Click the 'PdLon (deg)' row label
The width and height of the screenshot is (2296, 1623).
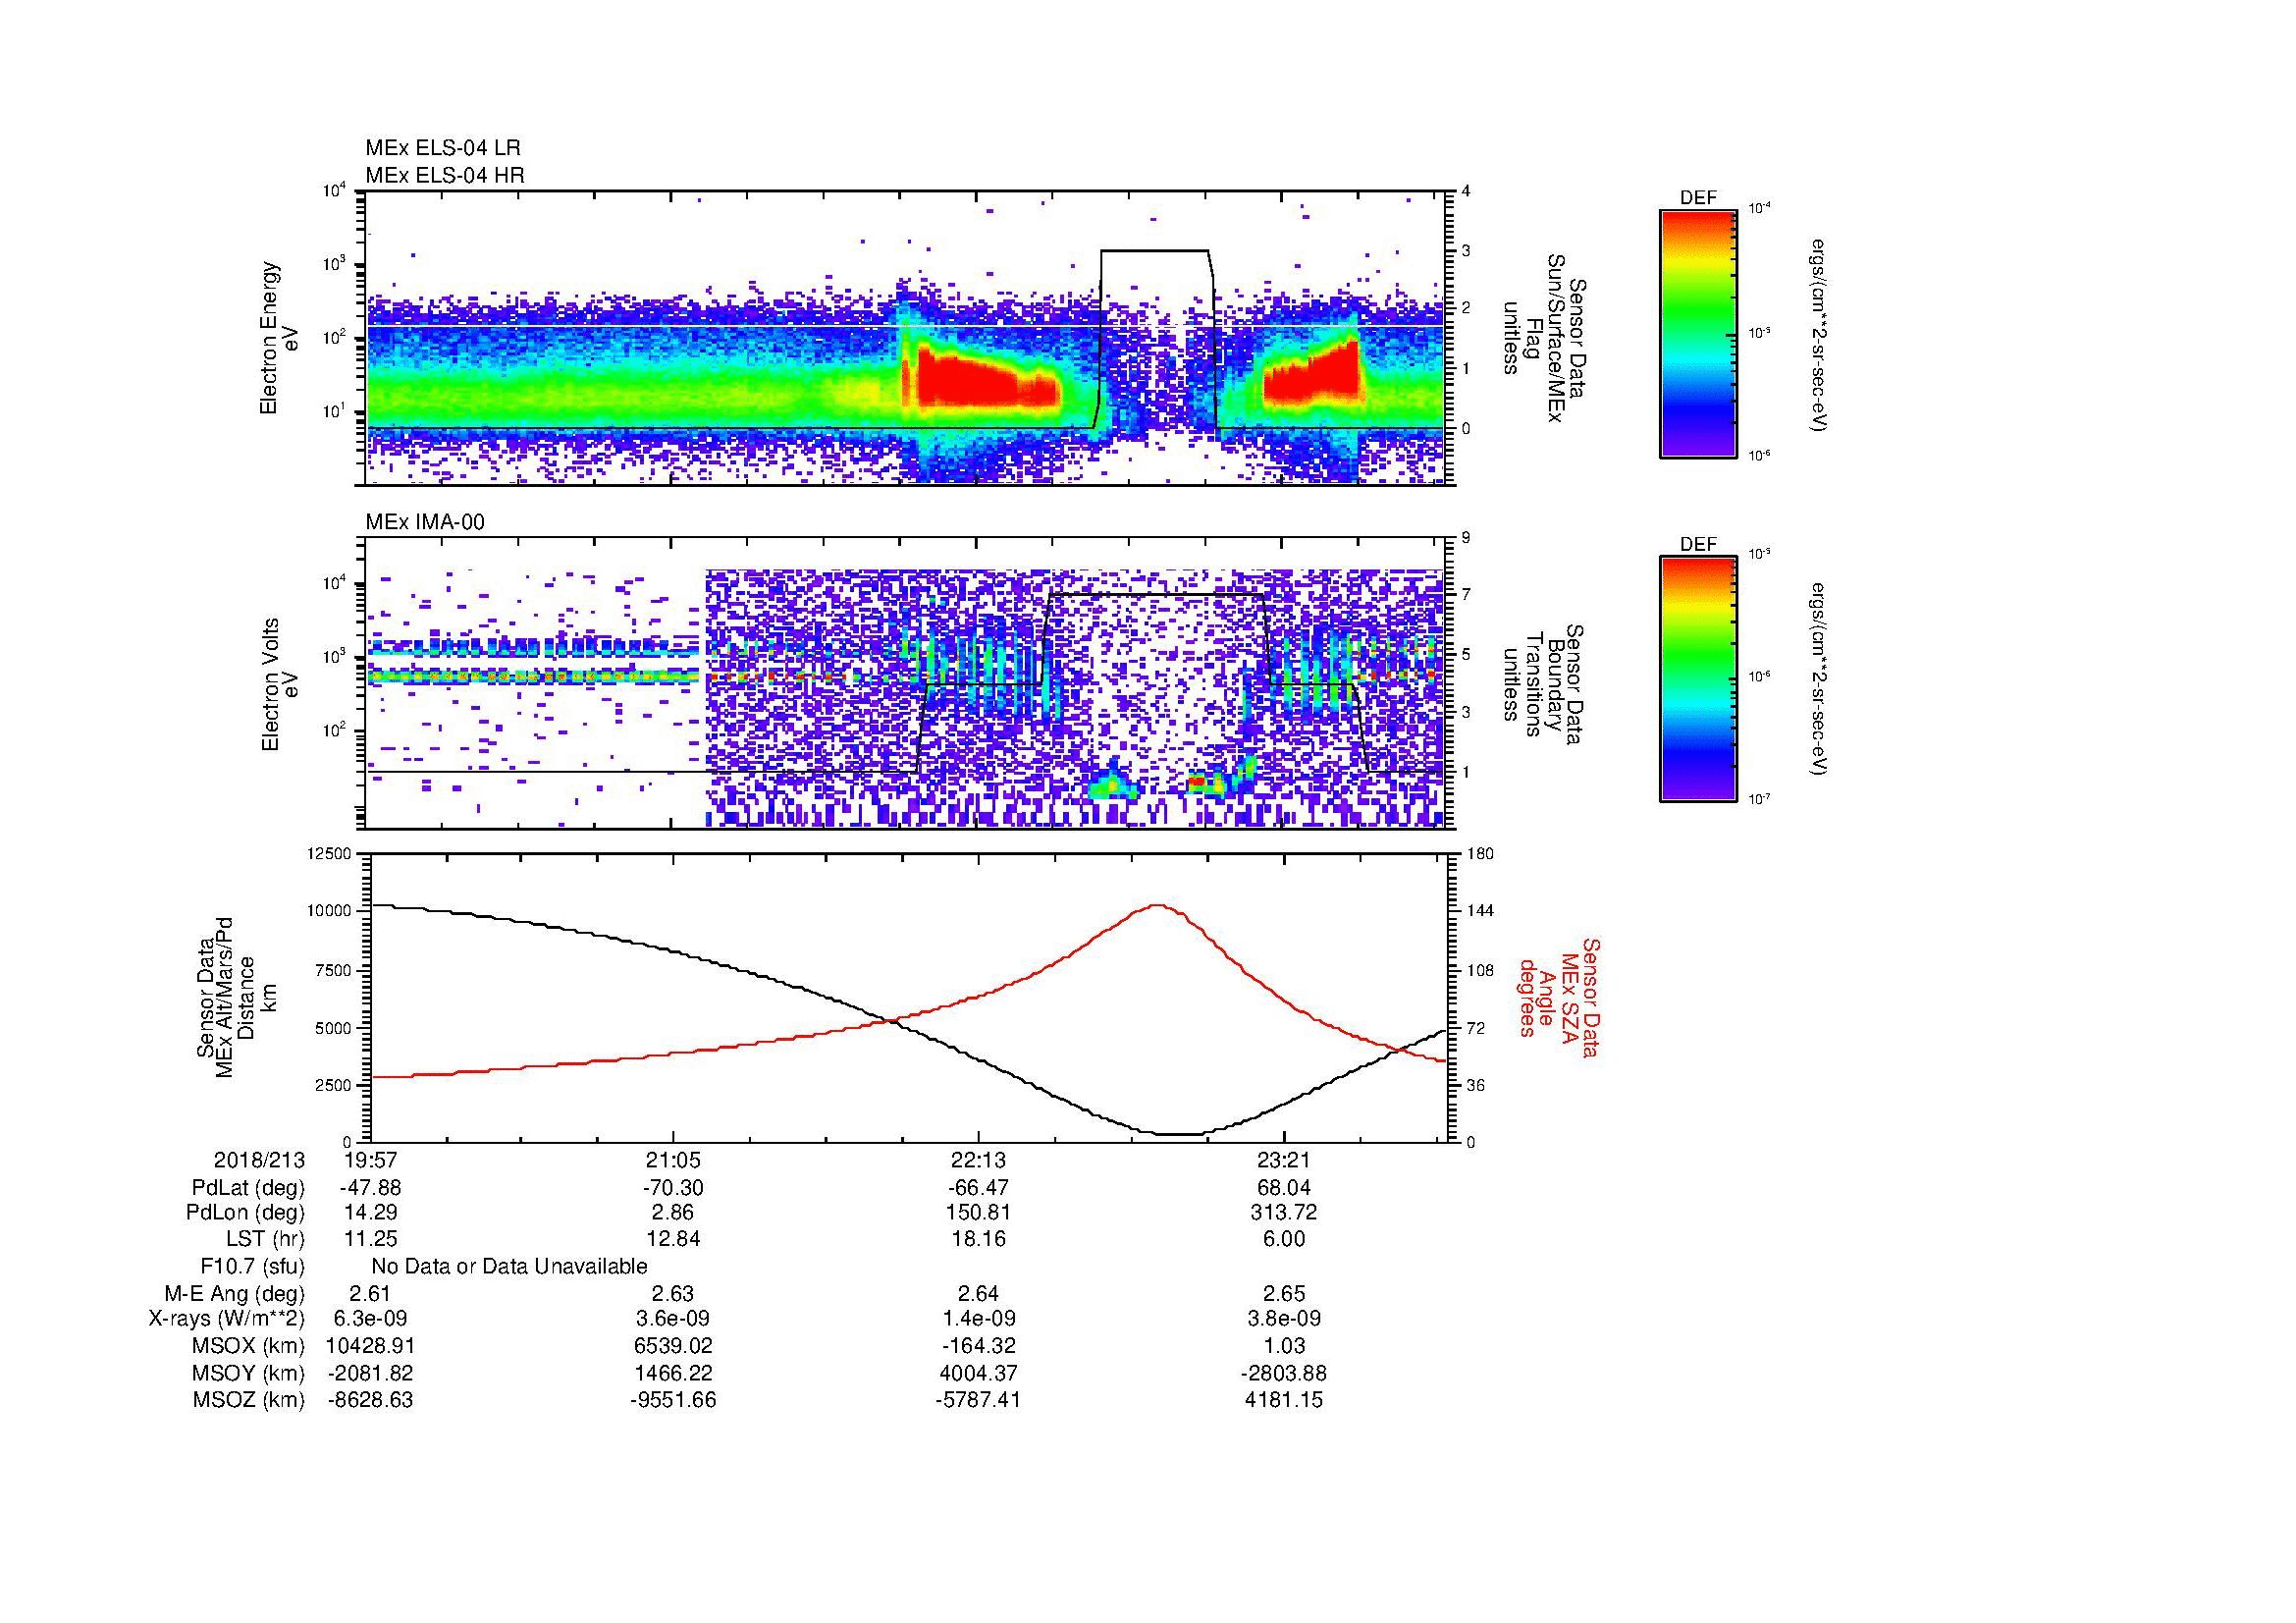pyautogui.click(x=246, y=1213)
